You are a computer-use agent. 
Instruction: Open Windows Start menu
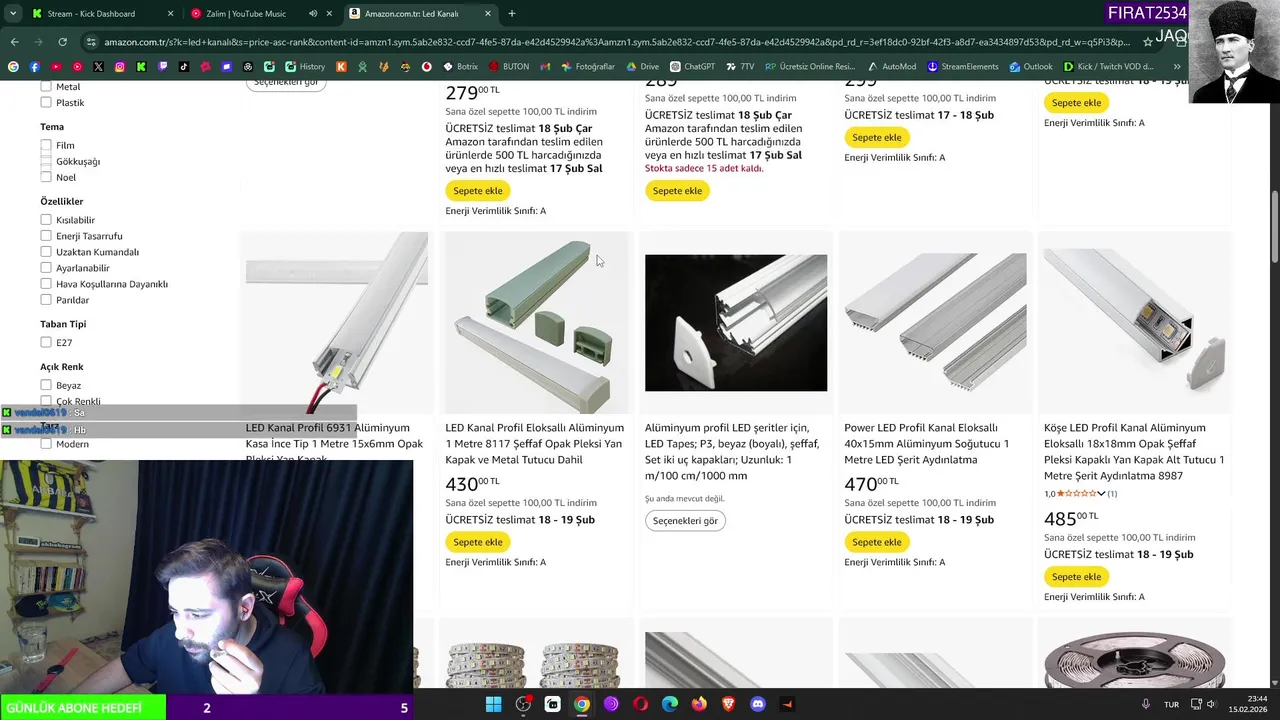493,704
